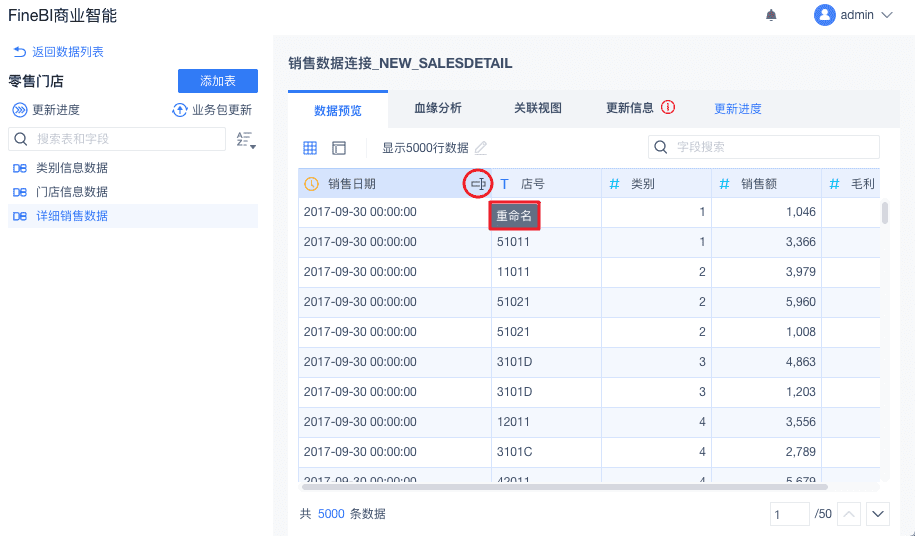
Task: Open the admin user dropdown
Action: [852, 15]
